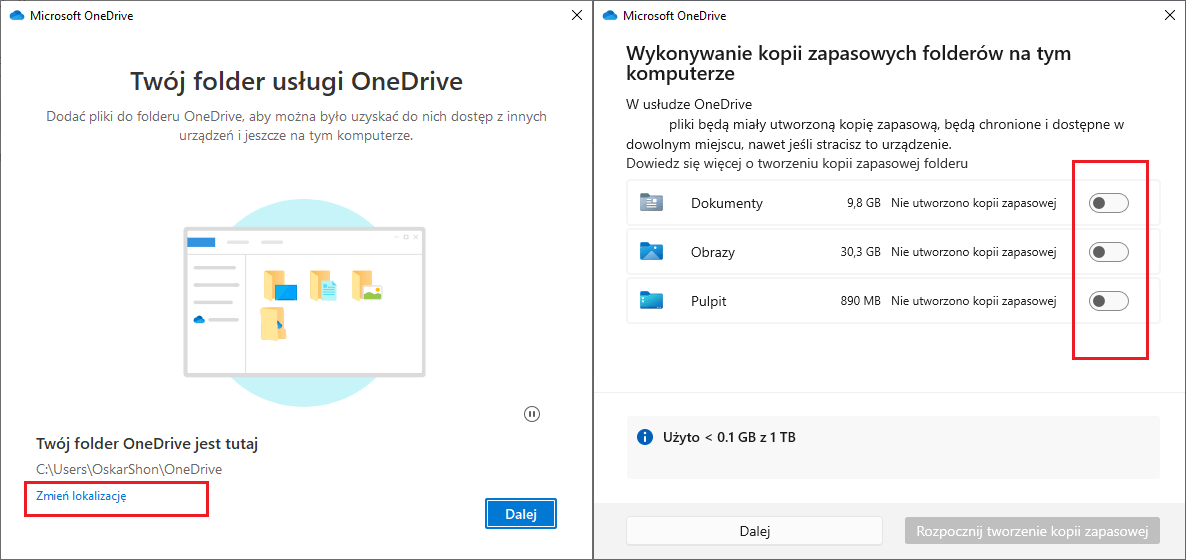Click backup status text in Obrazy row
The height and width of the screenshot is (560, 1187).
pyautogui.click(x=974, y=253)
